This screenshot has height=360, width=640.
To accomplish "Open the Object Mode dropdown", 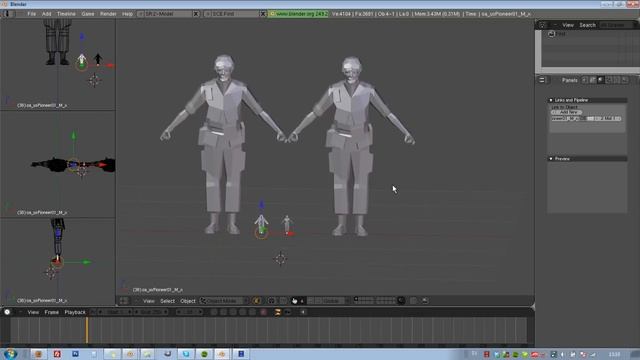I will 224,301.
